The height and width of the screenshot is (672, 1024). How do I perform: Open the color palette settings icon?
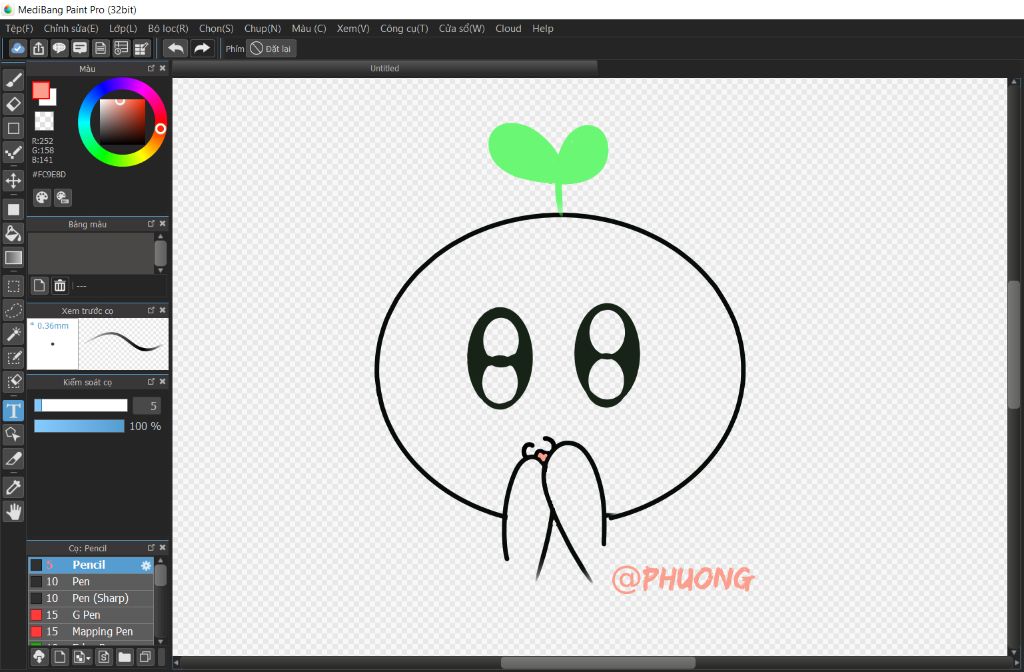(42, 197)
